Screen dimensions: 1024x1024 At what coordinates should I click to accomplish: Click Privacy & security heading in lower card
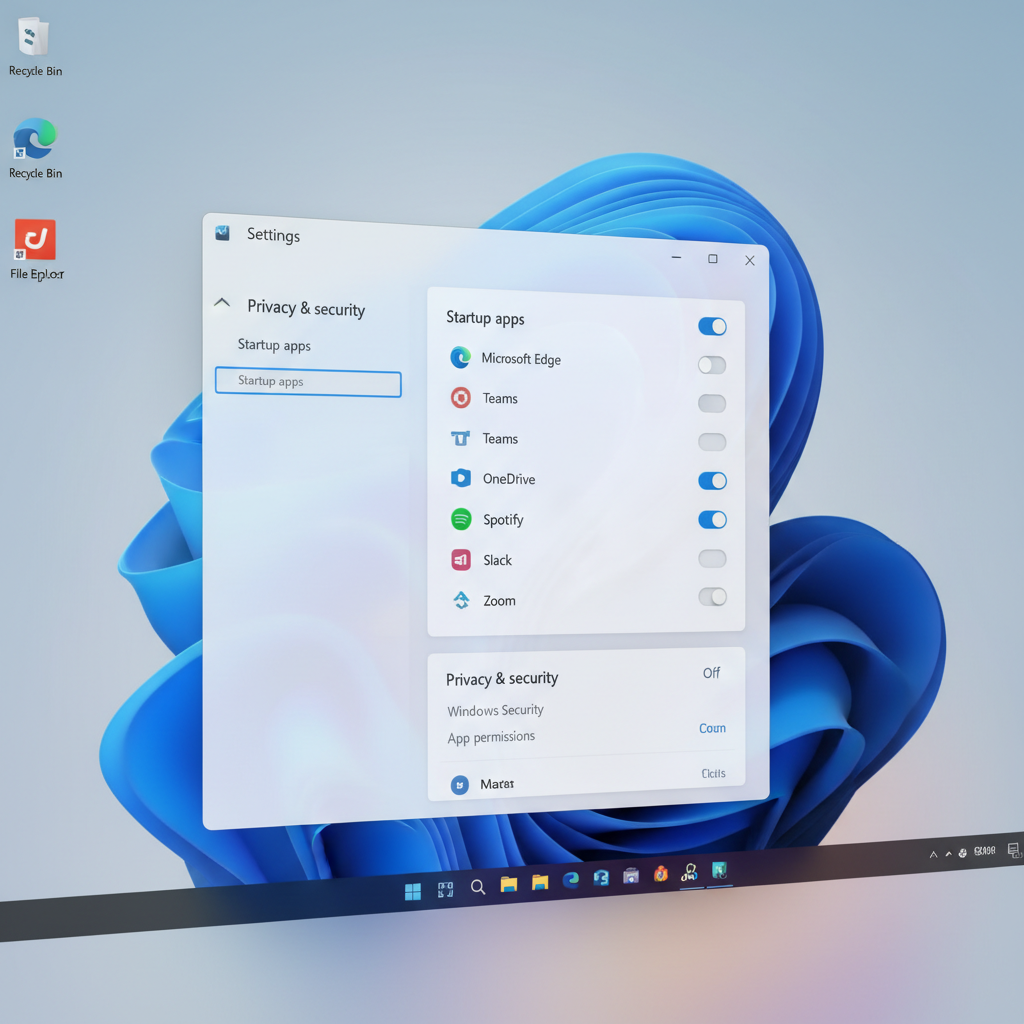coord(502,679)
